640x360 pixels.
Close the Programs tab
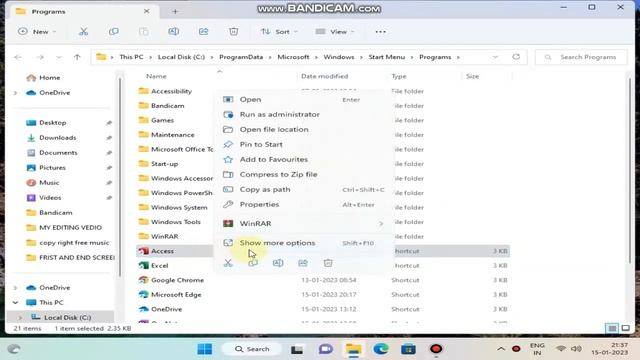(x=147, y=11)
